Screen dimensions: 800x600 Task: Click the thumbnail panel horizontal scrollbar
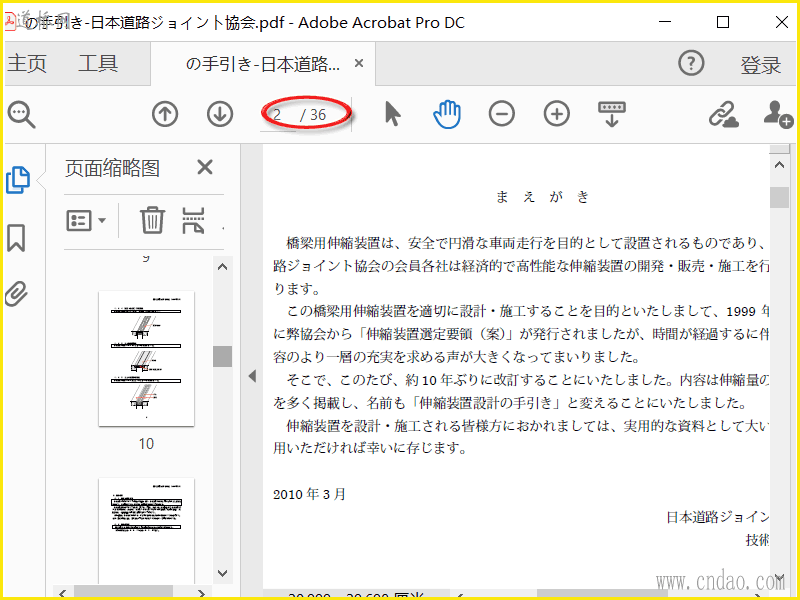123,593
